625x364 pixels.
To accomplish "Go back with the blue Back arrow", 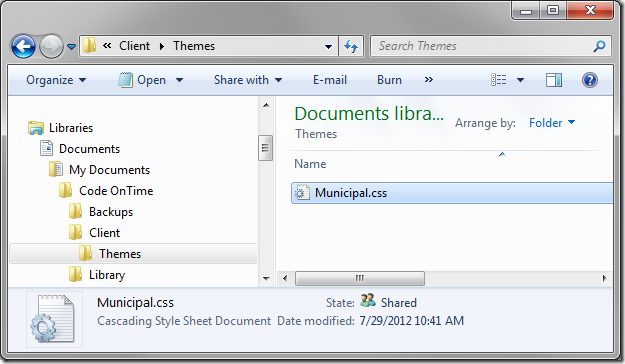I will (23, 46).
